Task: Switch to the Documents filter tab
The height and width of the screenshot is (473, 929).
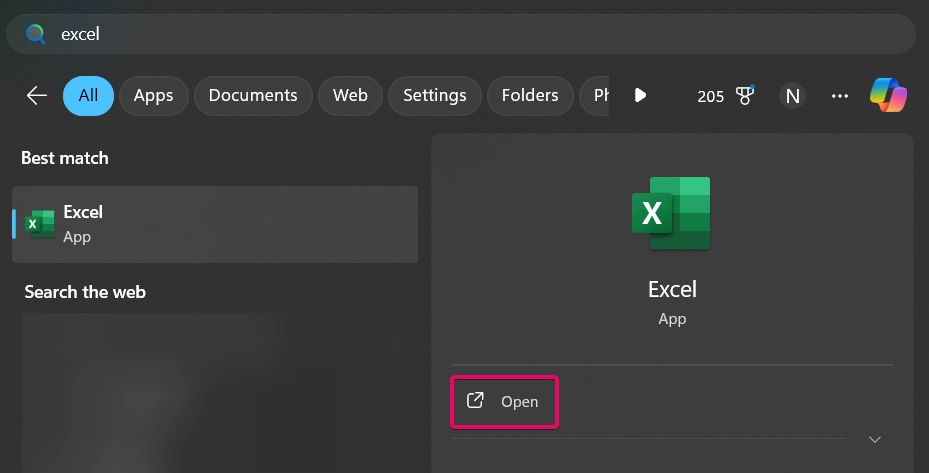Action: 253,95
